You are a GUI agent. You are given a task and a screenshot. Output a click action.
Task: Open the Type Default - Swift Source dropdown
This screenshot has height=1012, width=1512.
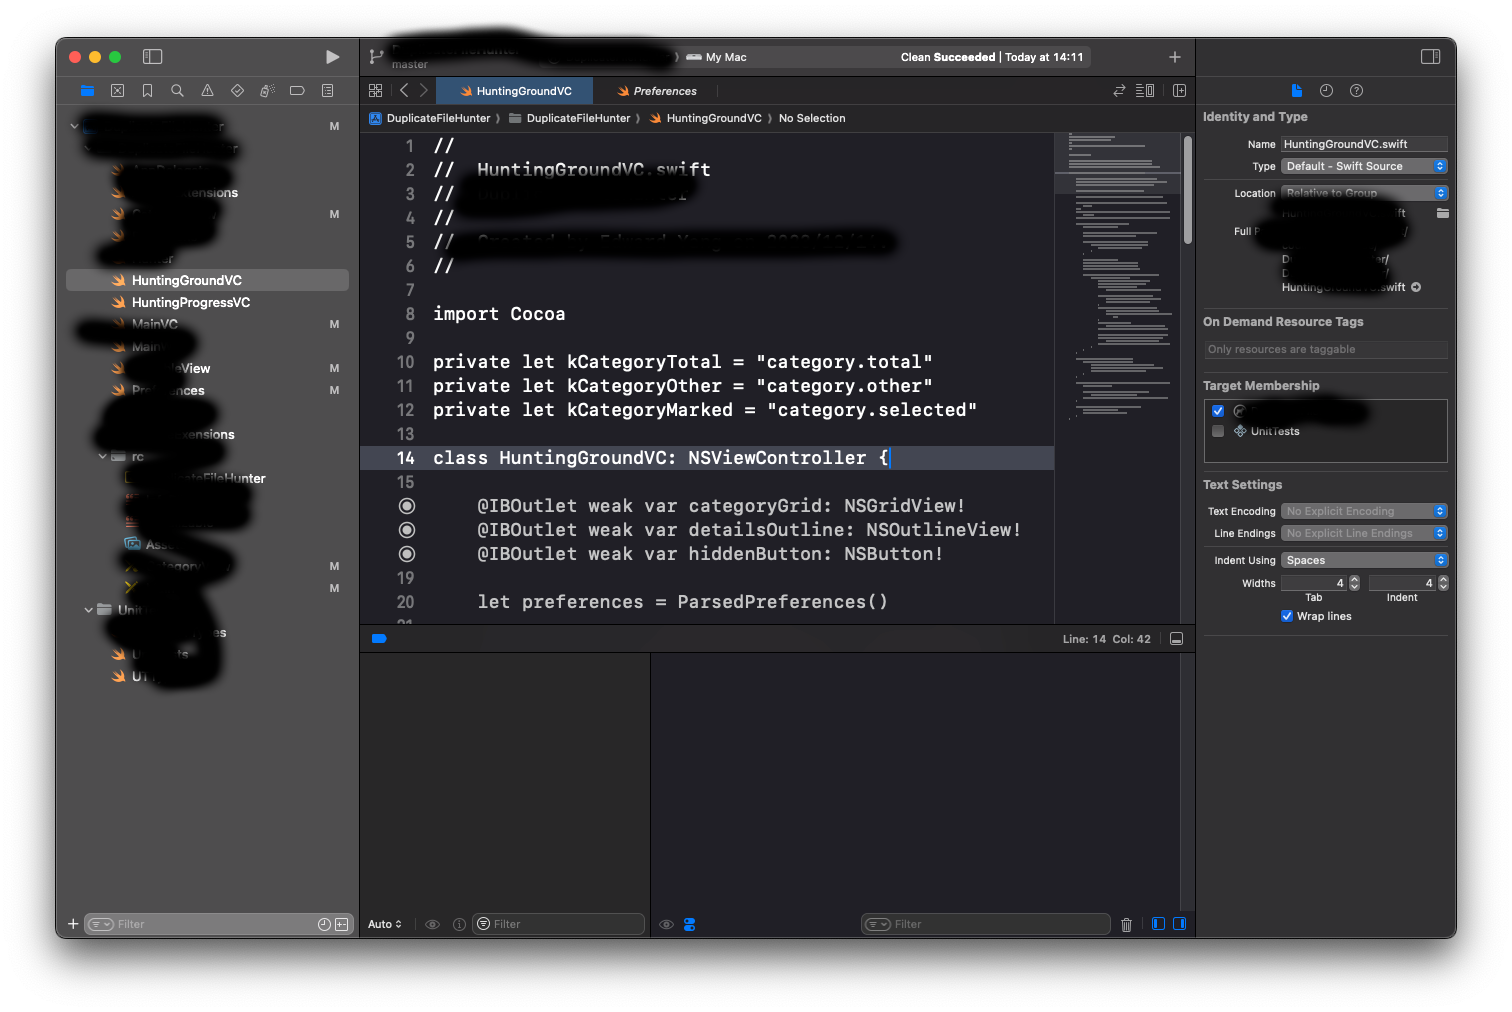[x=1364, y=166]
